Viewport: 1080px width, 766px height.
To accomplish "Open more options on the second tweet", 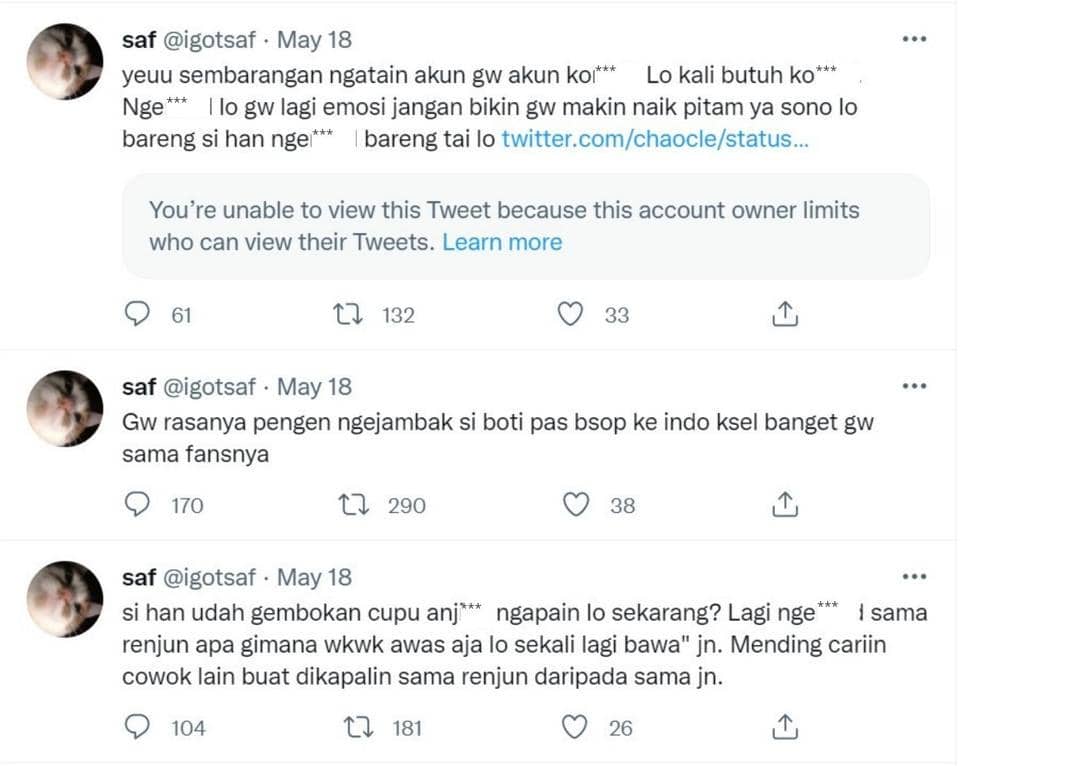I will point(913,384).
